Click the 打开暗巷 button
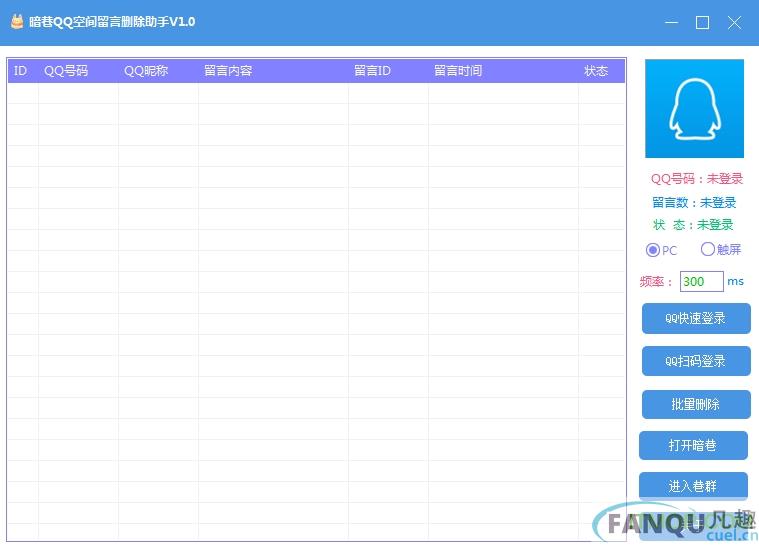Image resolution: width=759 pixels, height=547 pixels. coord(693,445)
